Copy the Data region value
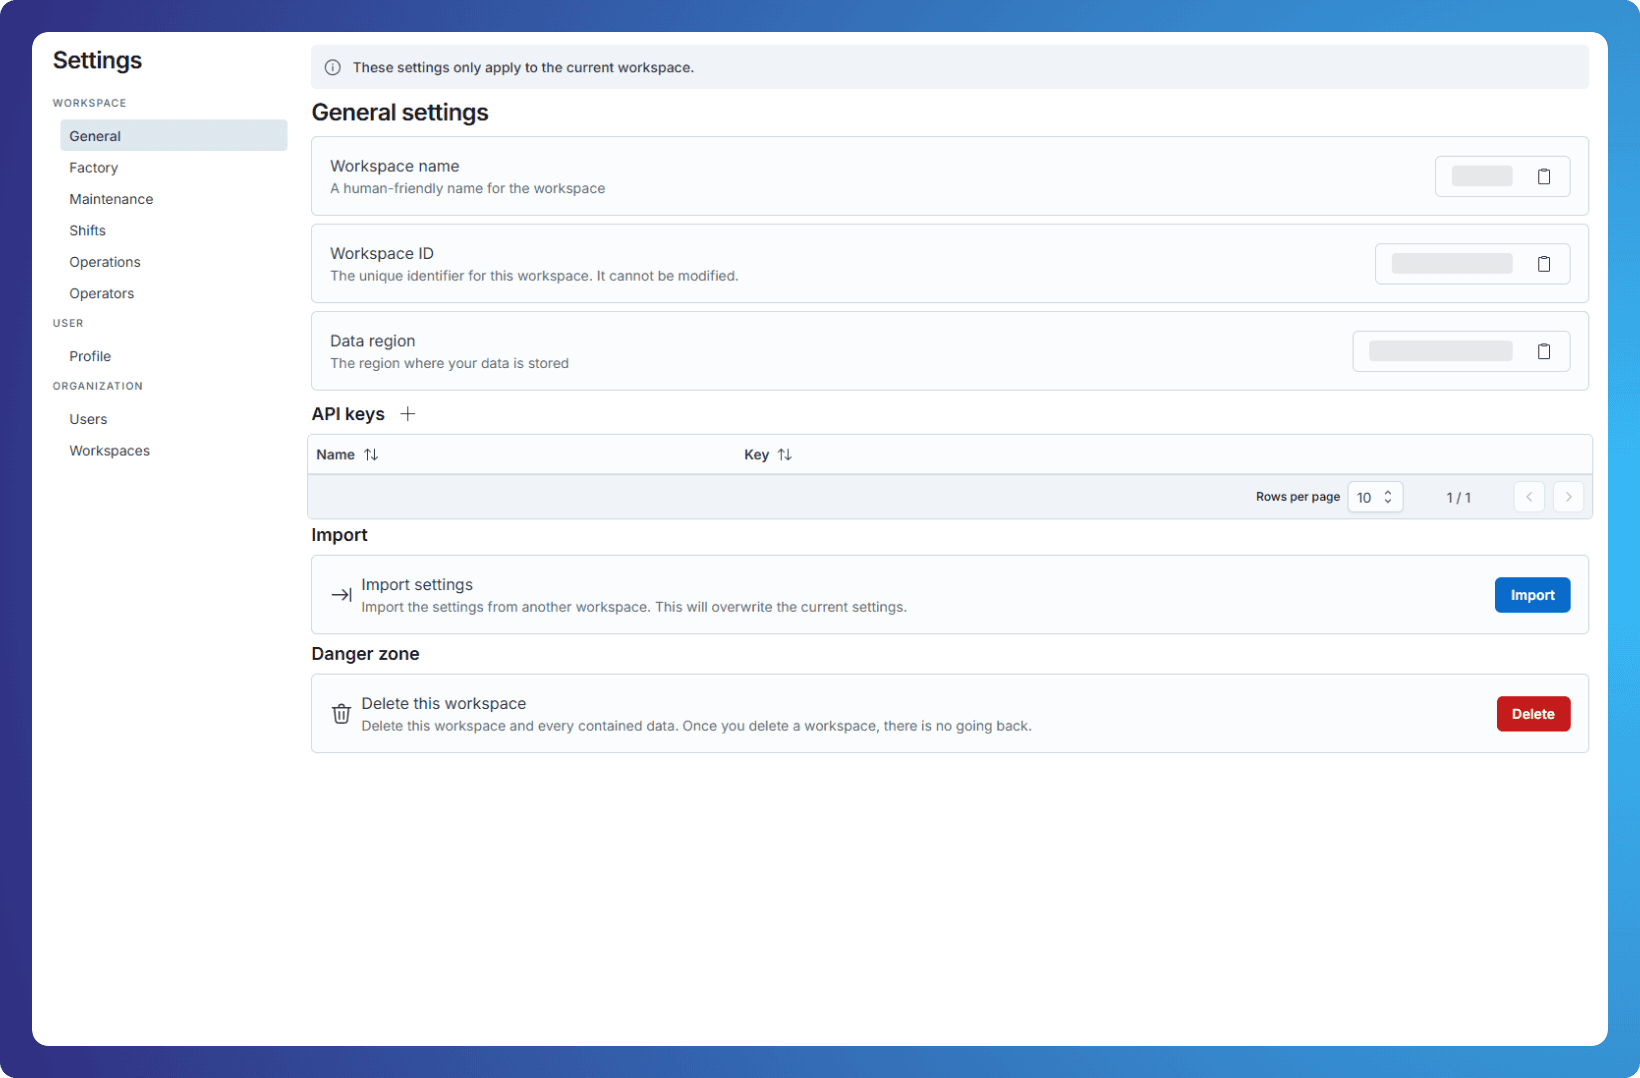The image size is (1640, 1078). click(1543, 352)
